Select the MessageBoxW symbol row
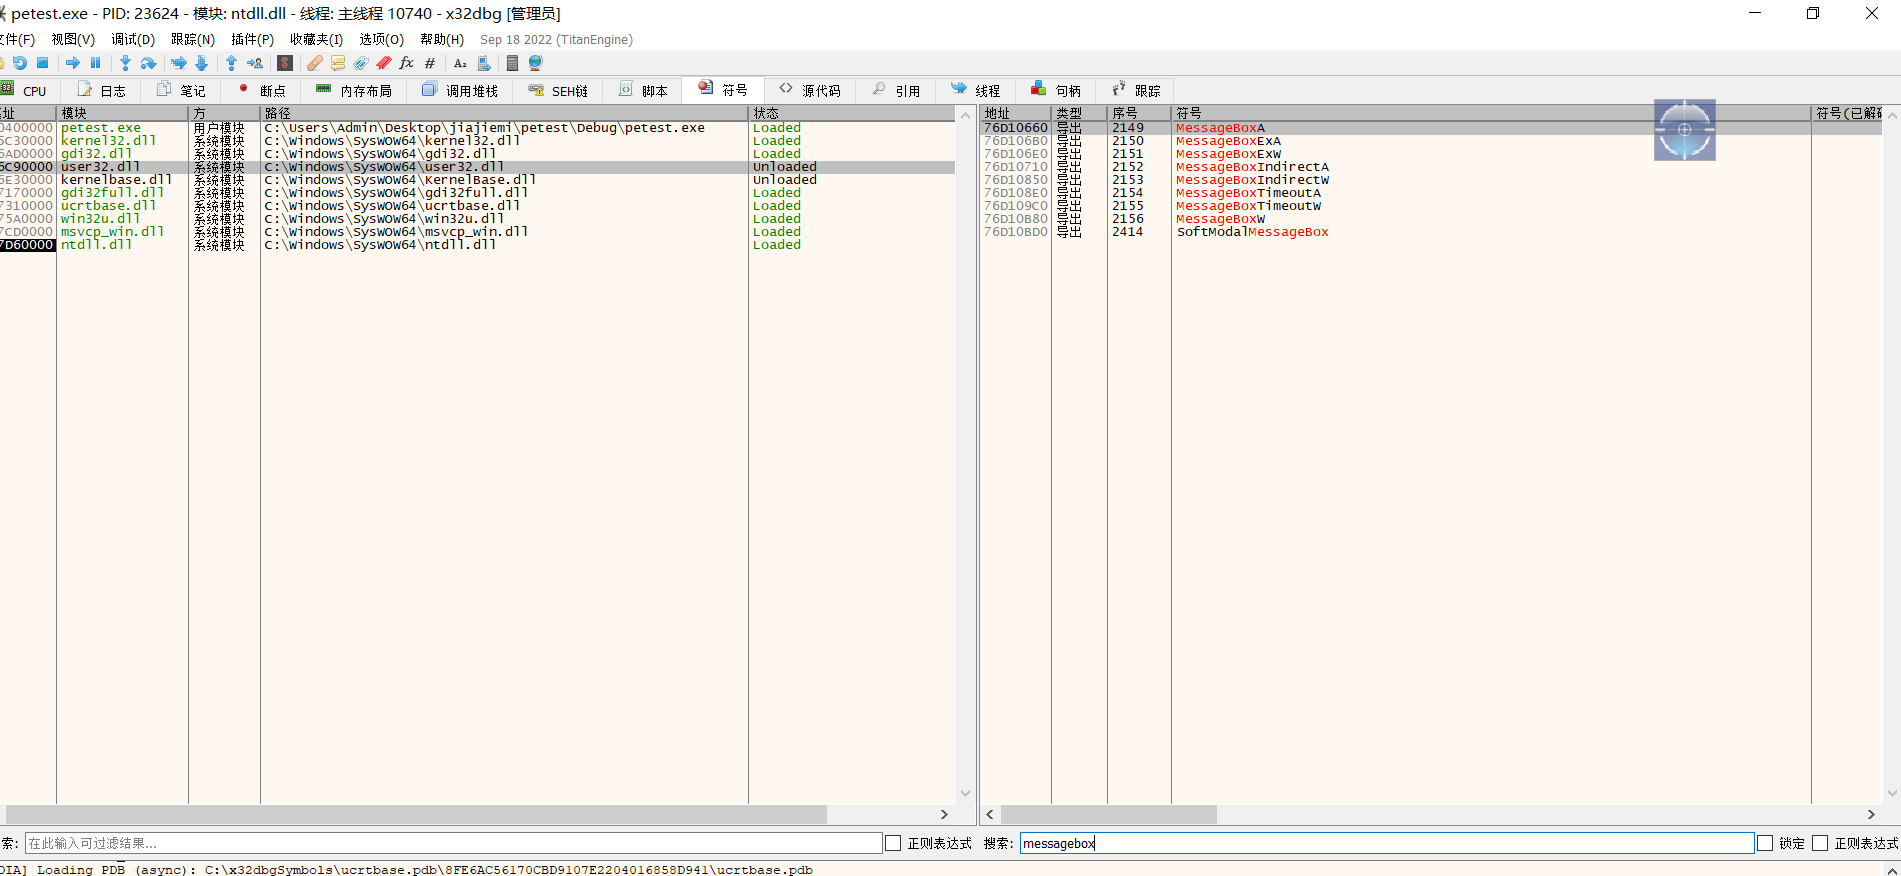Image resolution: width=1901 pixels, height=876 pixels. tap(1432, 219)
